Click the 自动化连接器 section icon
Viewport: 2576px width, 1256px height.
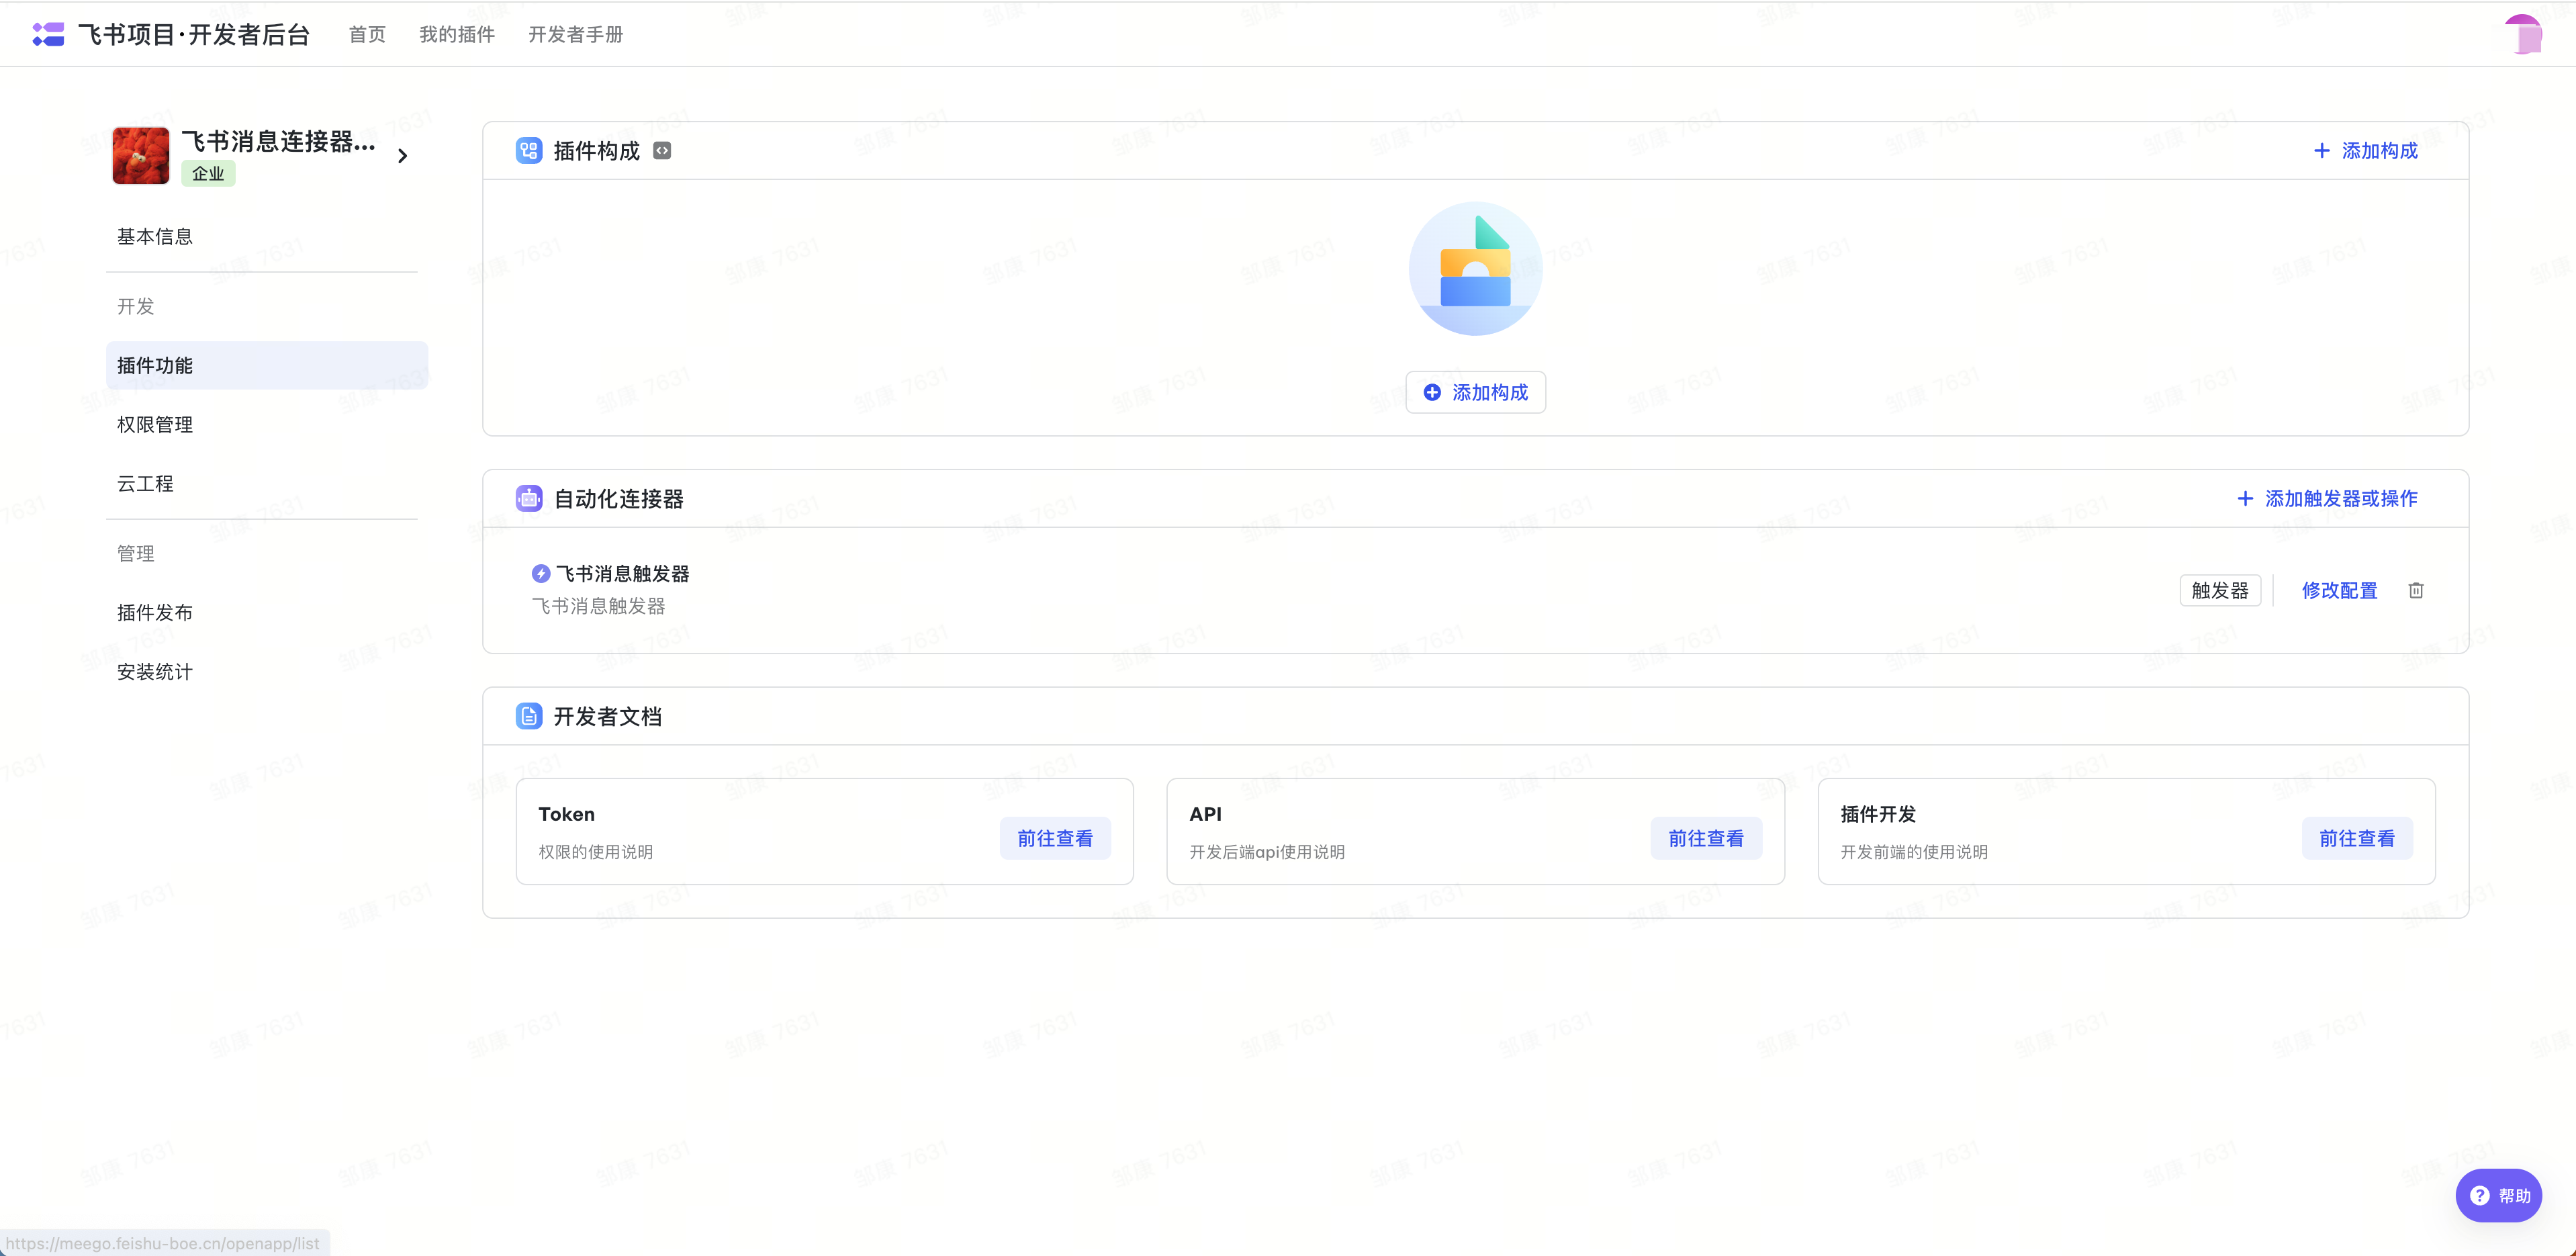[x=529, y=498]
